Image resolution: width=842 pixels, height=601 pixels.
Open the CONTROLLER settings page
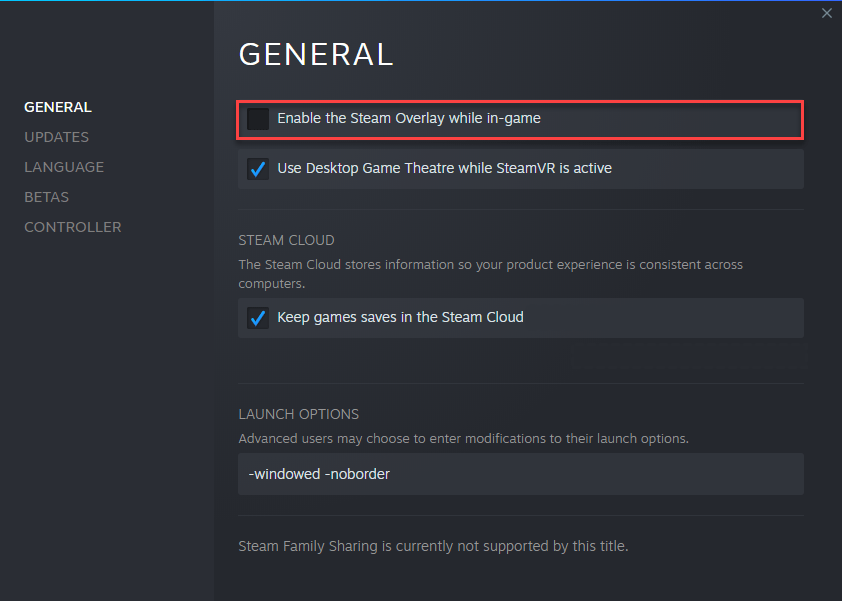point(72,227)
